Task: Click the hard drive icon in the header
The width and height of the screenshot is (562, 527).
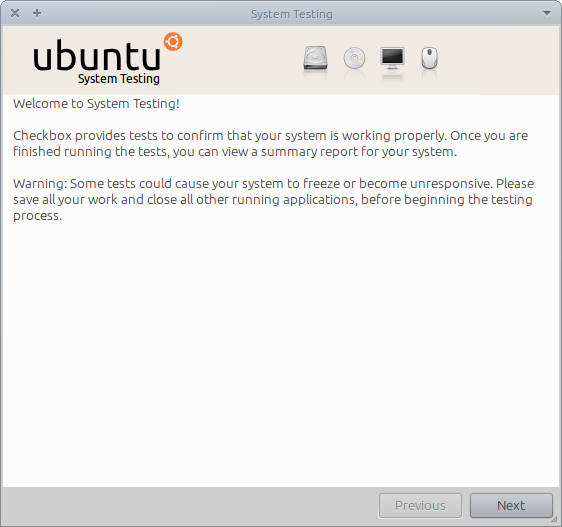Action: coord(315,57)
